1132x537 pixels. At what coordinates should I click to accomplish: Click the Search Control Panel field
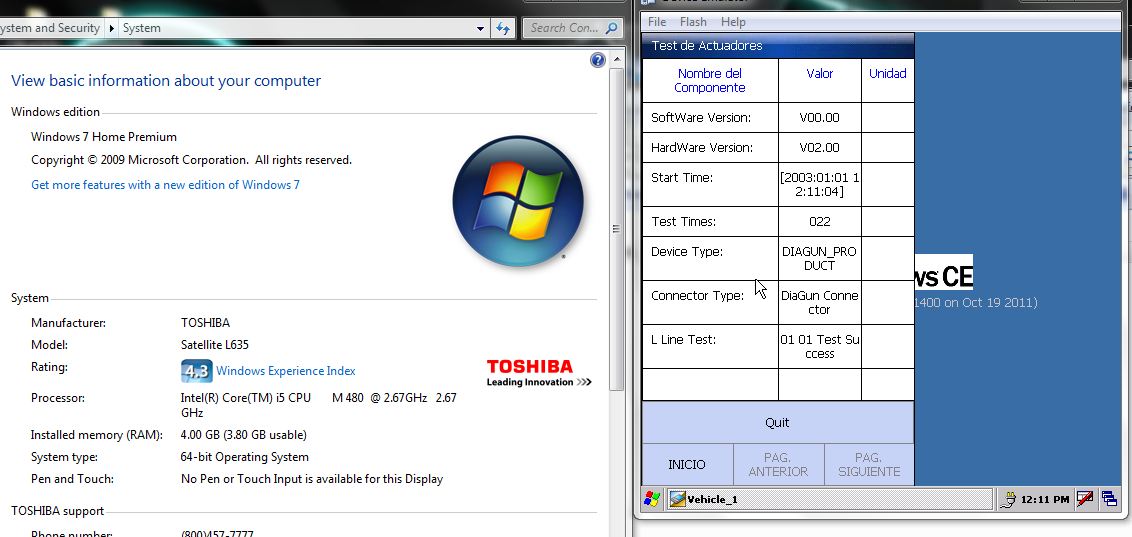coord(562,28)
